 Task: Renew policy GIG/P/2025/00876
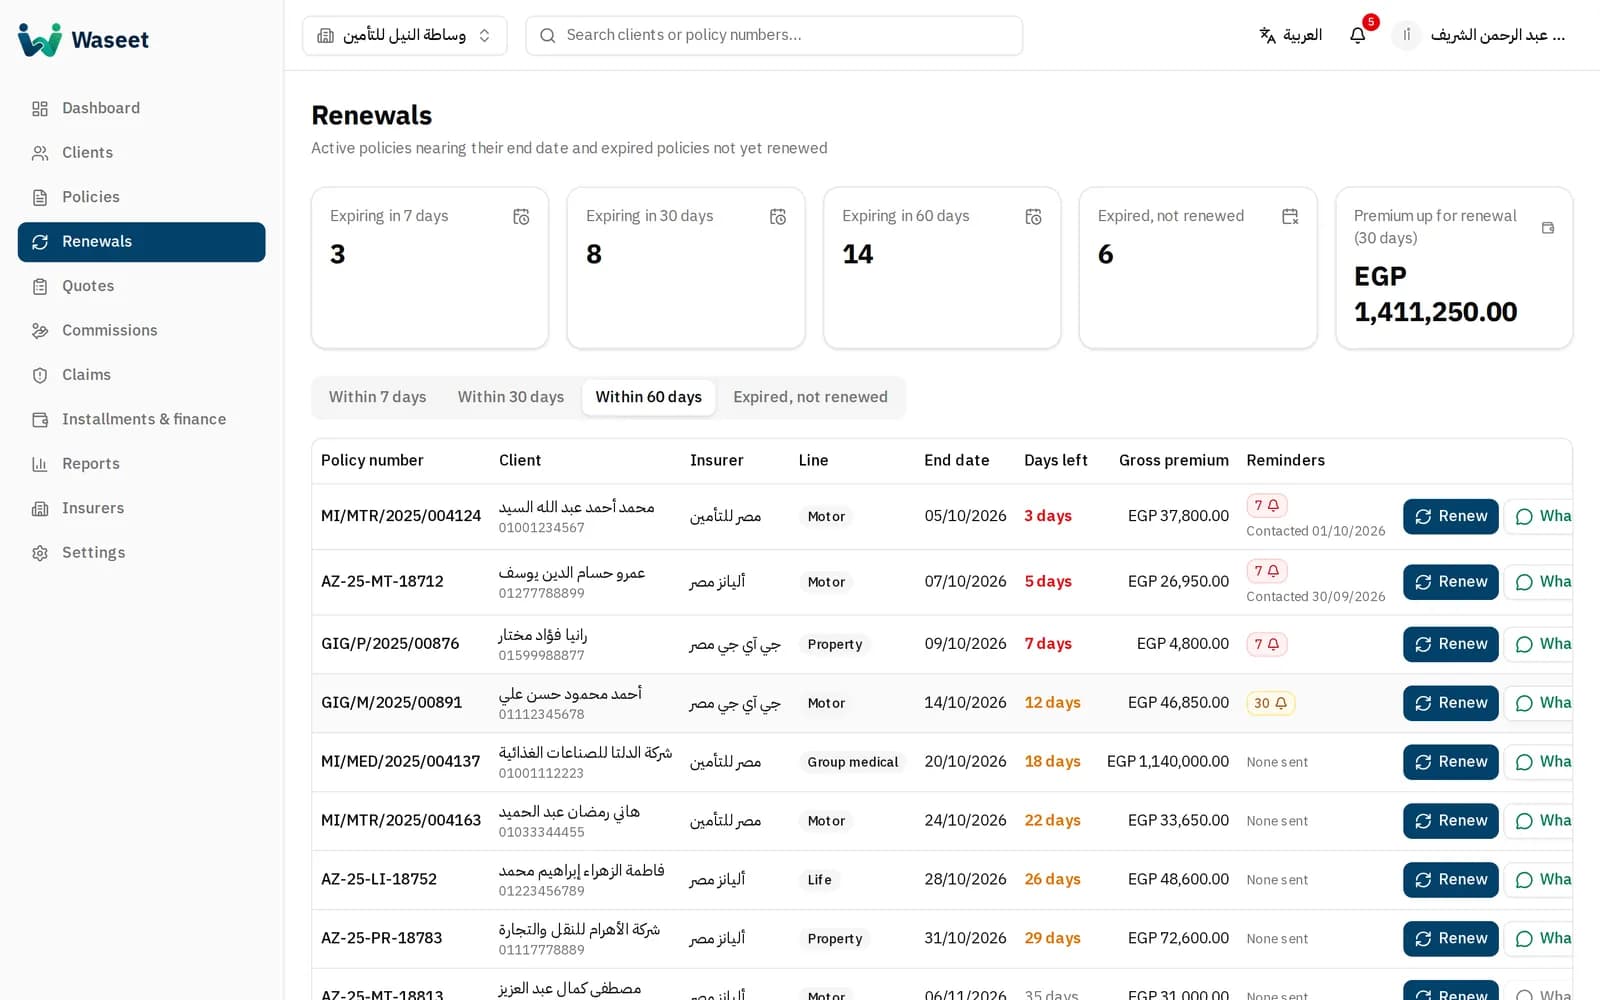pos(1450,644)
